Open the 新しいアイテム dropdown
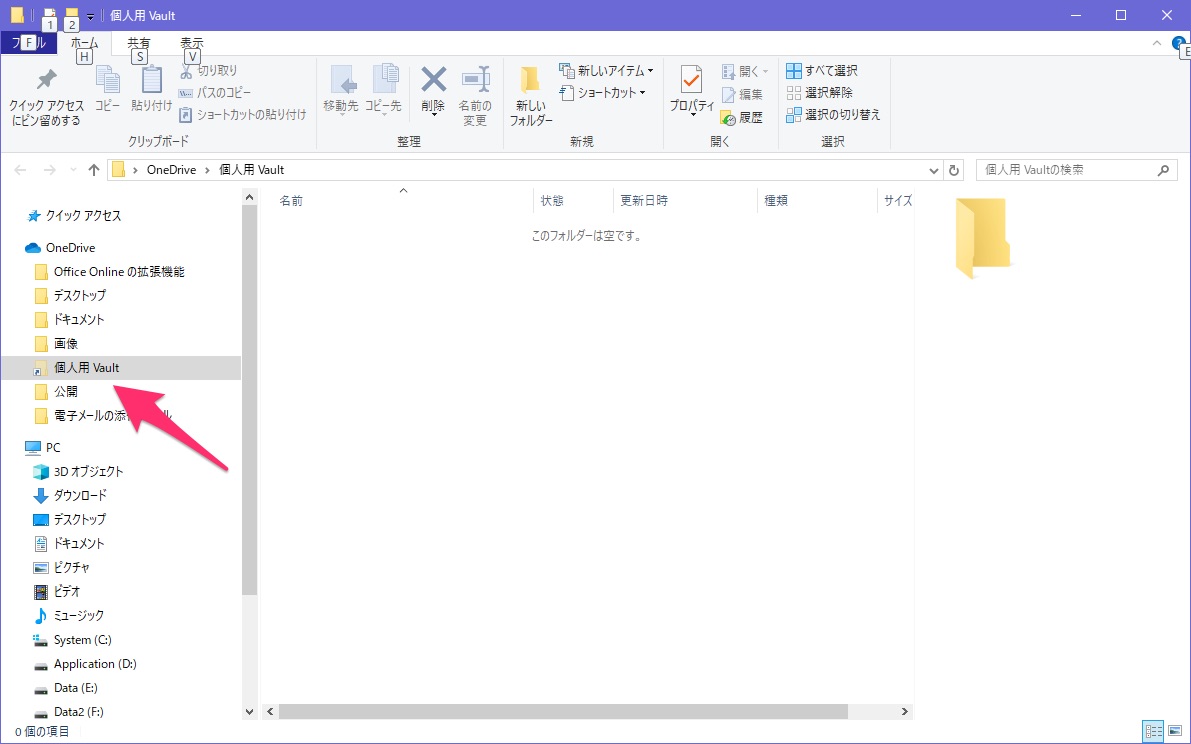The height and width of the screenshot is (744, 1191). [606, 71]
